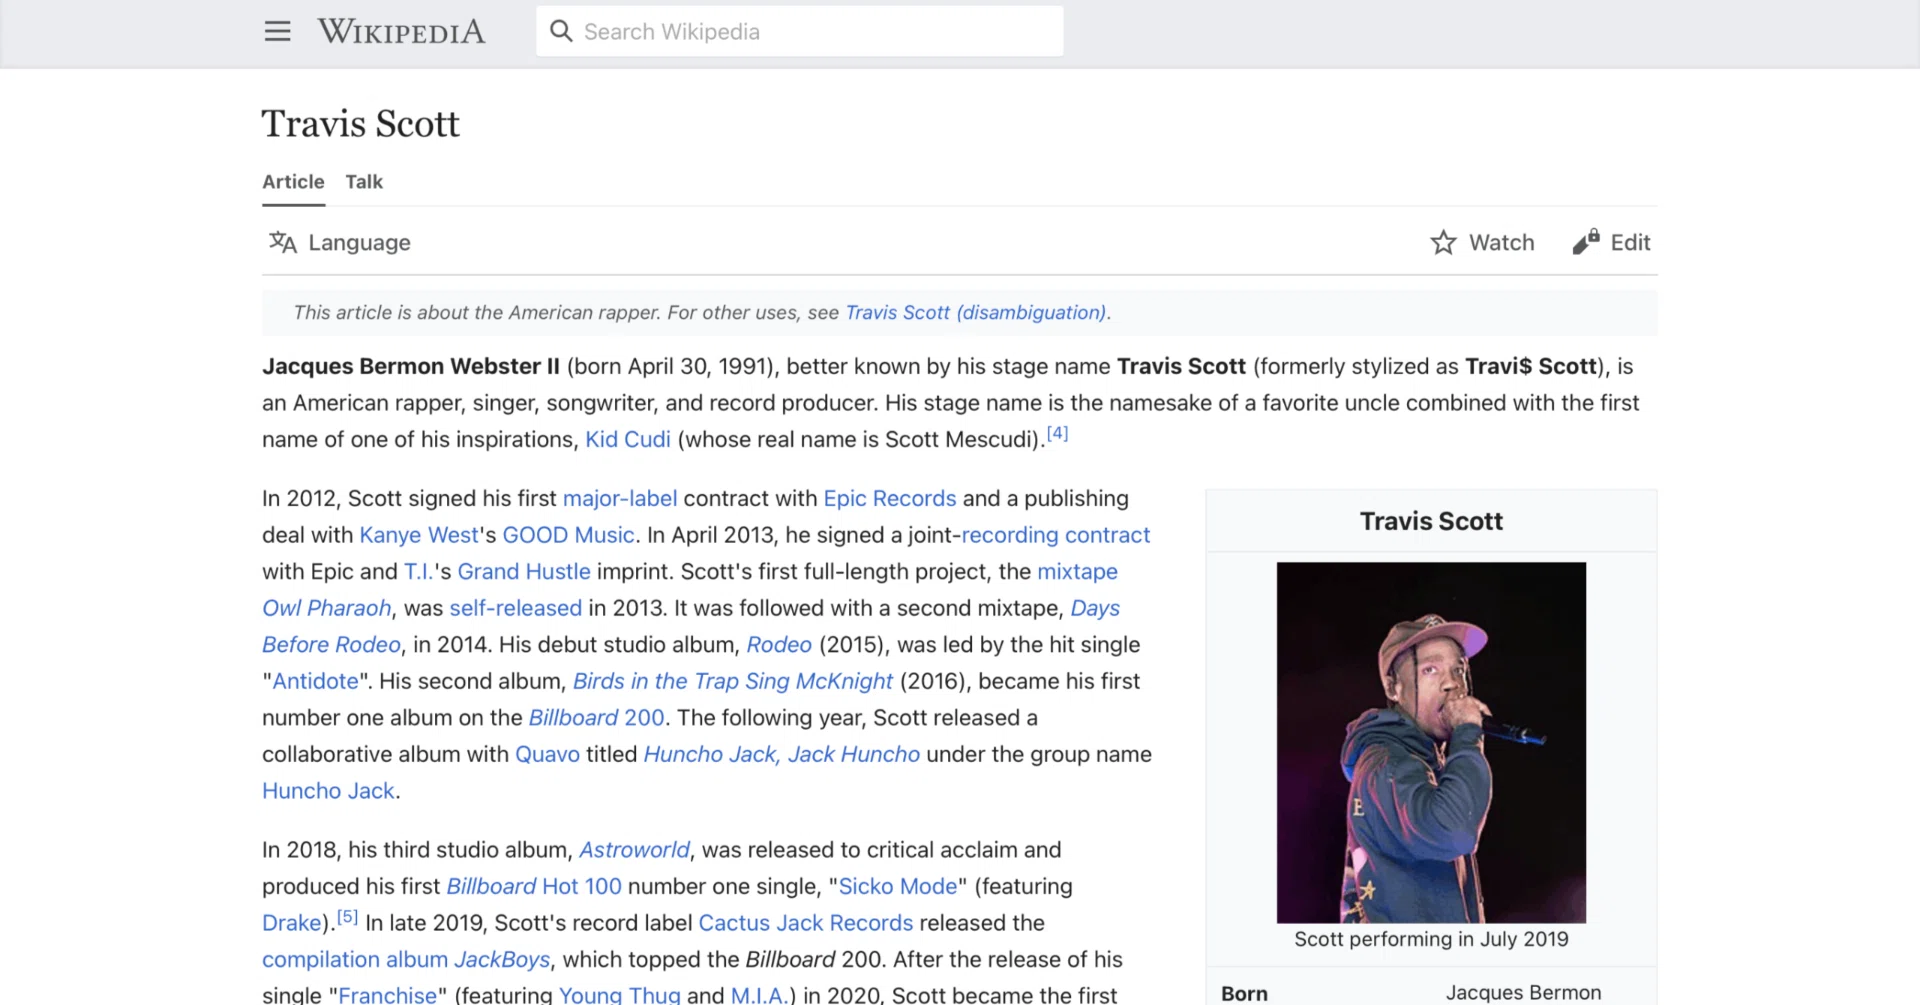Open the Antidote single link
Image resolution: width=1920 pixels, height=1005 pixels.
click(315, 681)
